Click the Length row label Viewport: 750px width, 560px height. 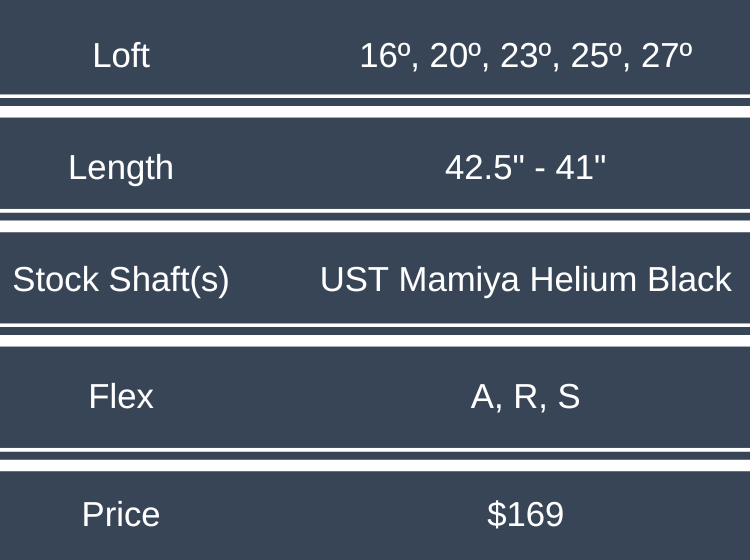tap(121, 167)
